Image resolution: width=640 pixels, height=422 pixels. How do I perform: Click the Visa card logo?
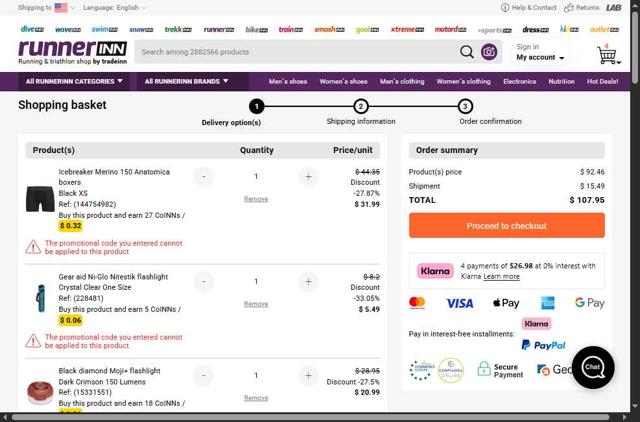tap(460, 303)
